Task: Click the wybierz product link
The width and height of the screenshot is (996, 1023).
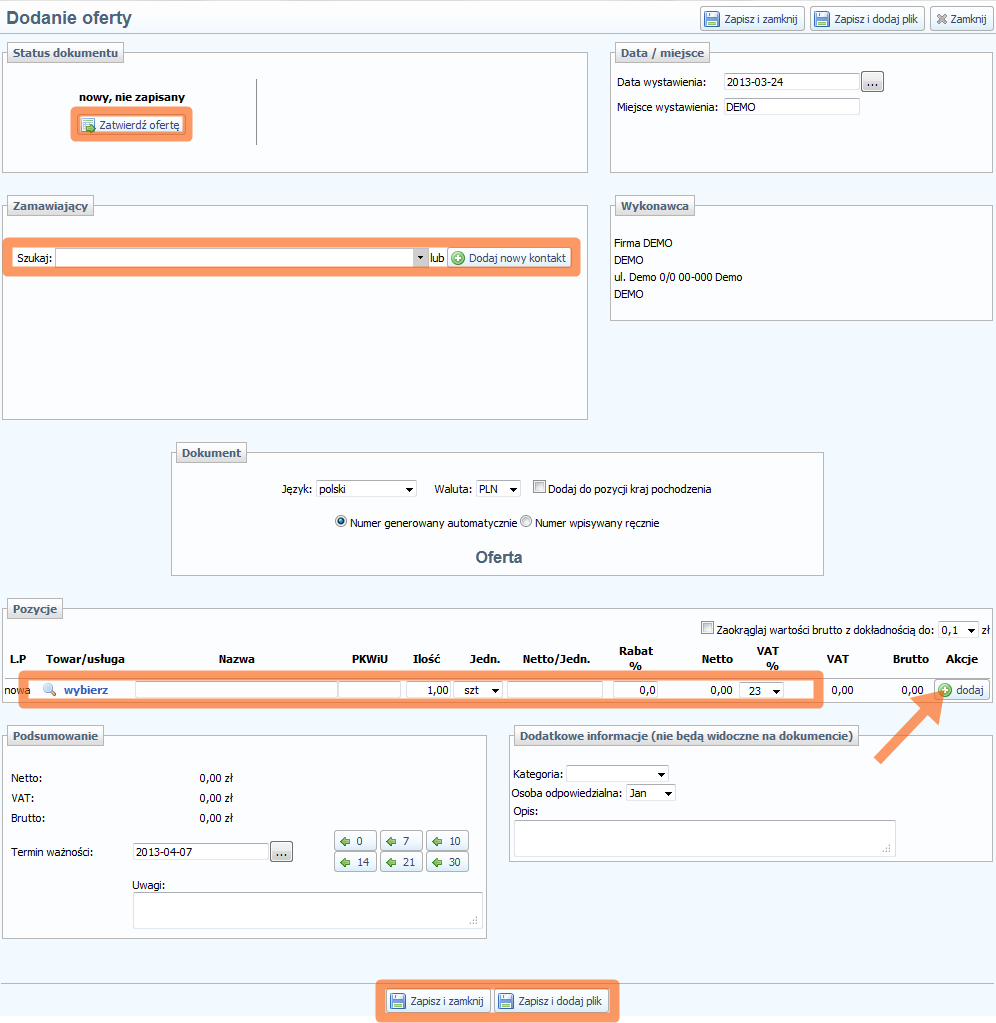Action: point(86,690)
